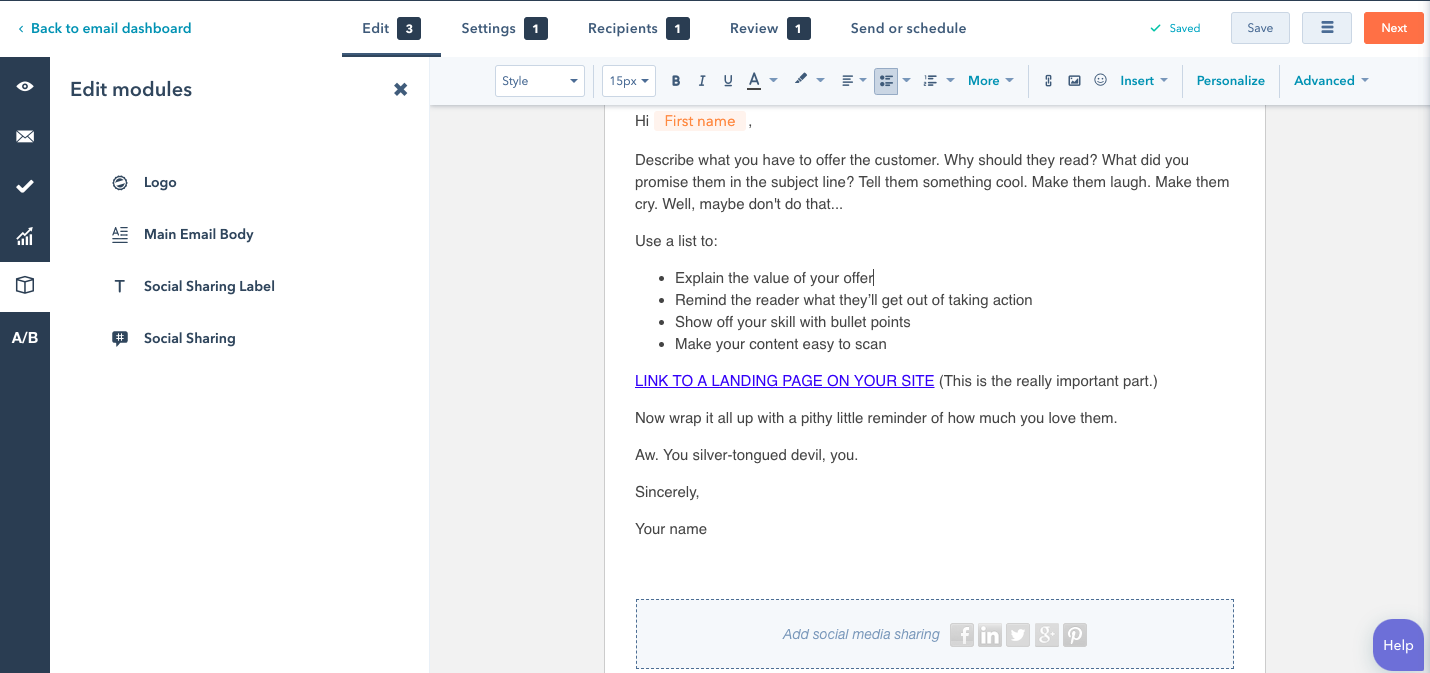Click 'Make your content easy to scan' bullet
Image resolution: width=1430 pixels, height=673 pixels.
[x=781, y=344]
